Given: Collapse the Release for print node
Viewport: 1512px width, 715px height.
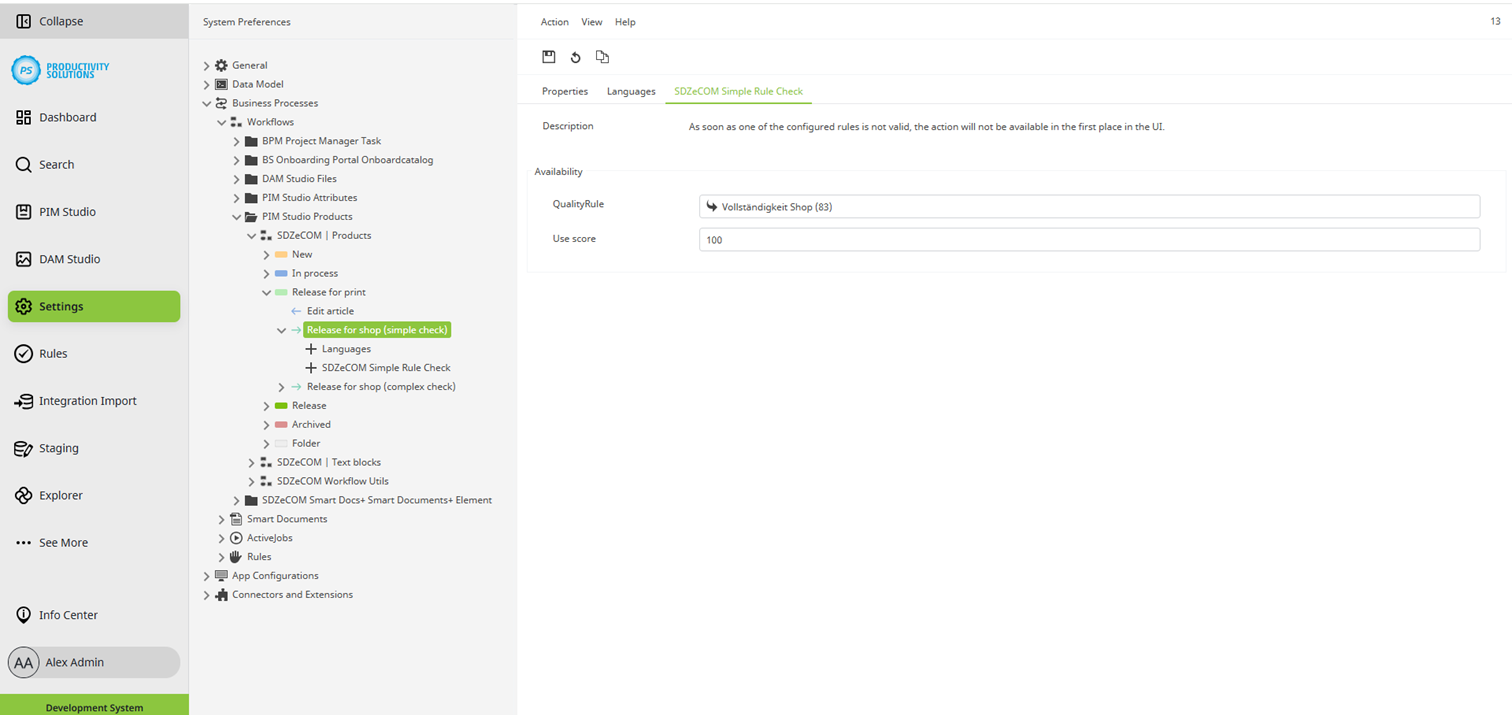Looking at the screenshot, I should 267,293.
